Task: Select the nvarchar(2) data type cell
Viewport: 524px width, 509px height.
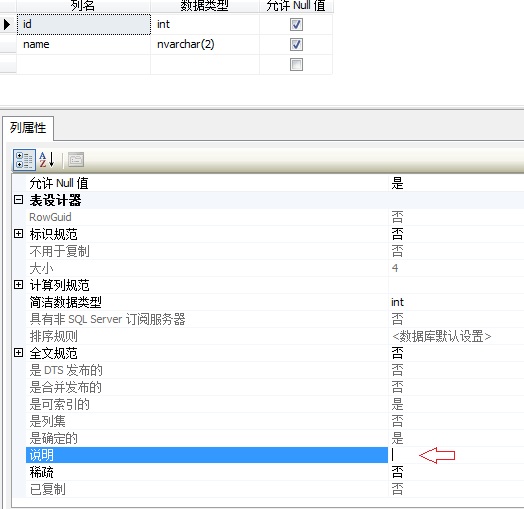Action: (x=205, y=44)
